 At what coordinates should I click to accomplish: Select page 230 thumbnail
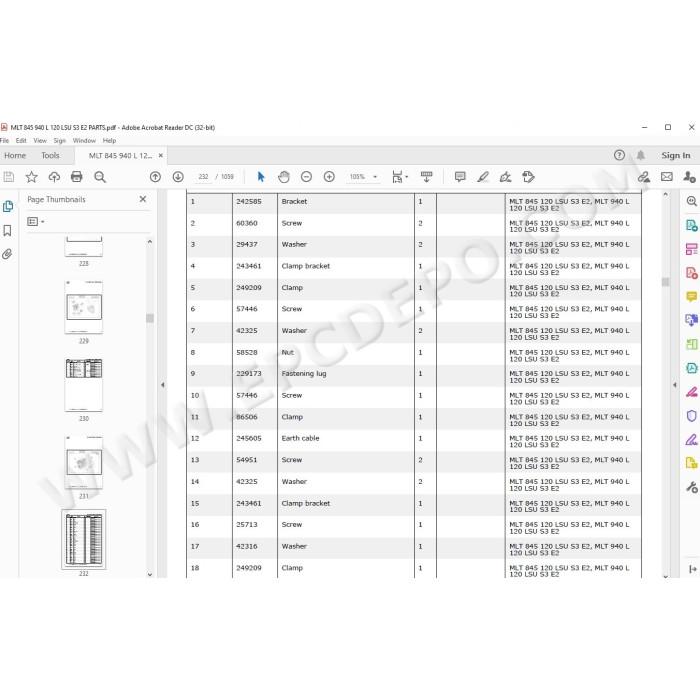[x=84, y=385]
